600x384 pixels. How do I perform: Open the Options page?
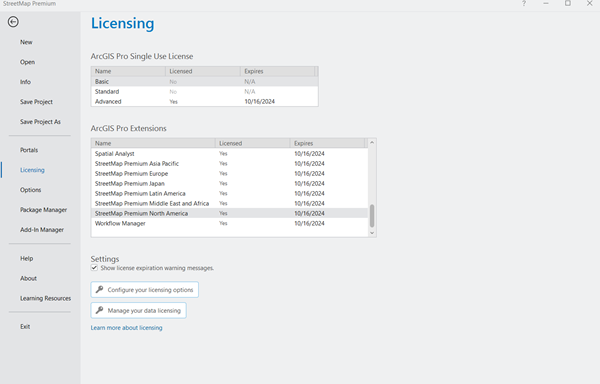[30, 190]
